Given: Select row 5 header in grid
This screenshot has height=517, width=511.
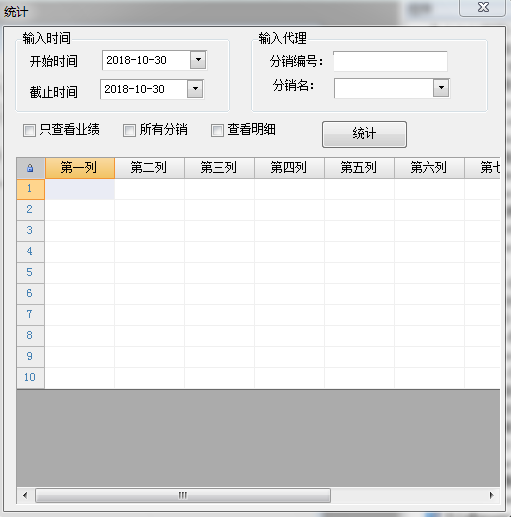Looking at the screenshot, I should coord(30,273).
